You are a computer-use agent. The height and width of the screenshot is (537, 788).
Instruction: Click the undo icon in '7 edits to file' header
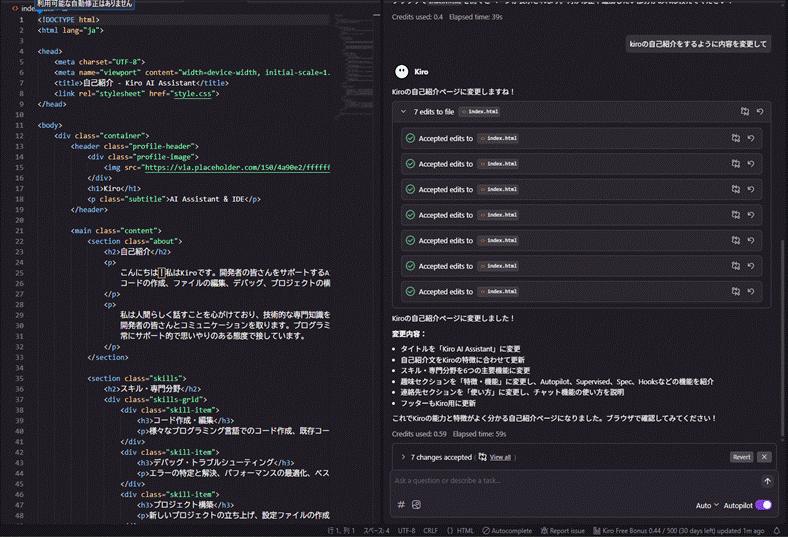760,112
